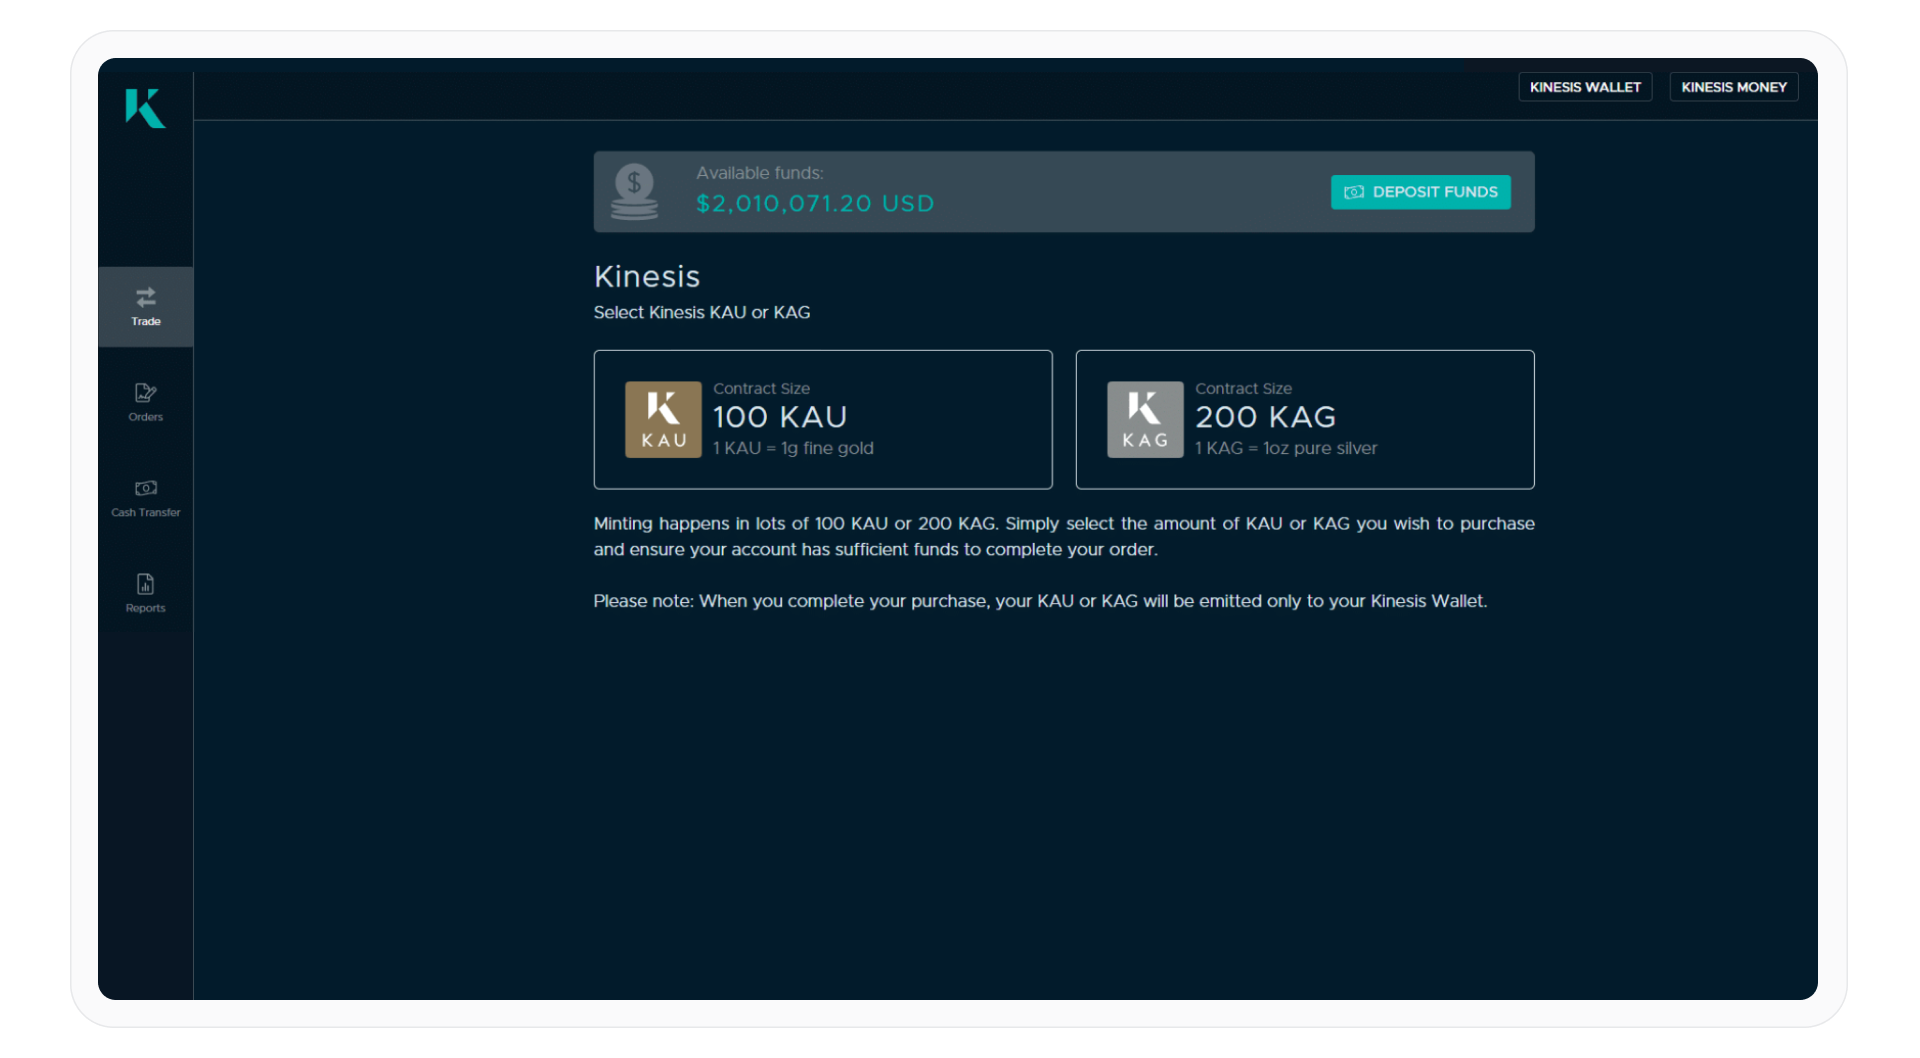The height and width of the screenshot is (1058, 1920).
Task: Click the Kinesis Wallet button
Action: tap(1585, 87)
